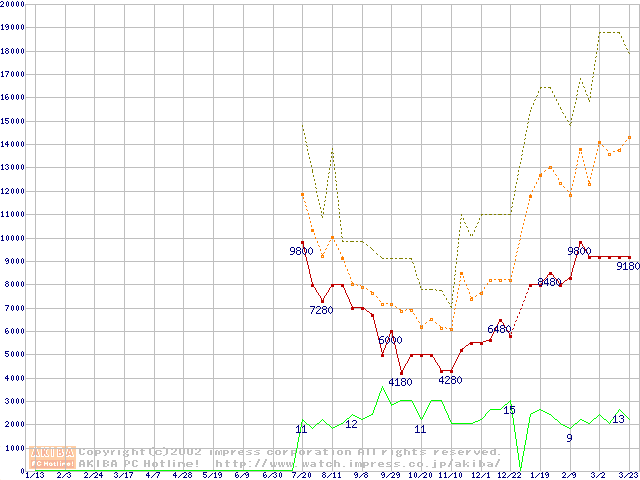Image resolution: width=640 pixels, height=480 pixels.
Task: Click the green line label 13
Action: pyautogui.click(x=618, y=420)
